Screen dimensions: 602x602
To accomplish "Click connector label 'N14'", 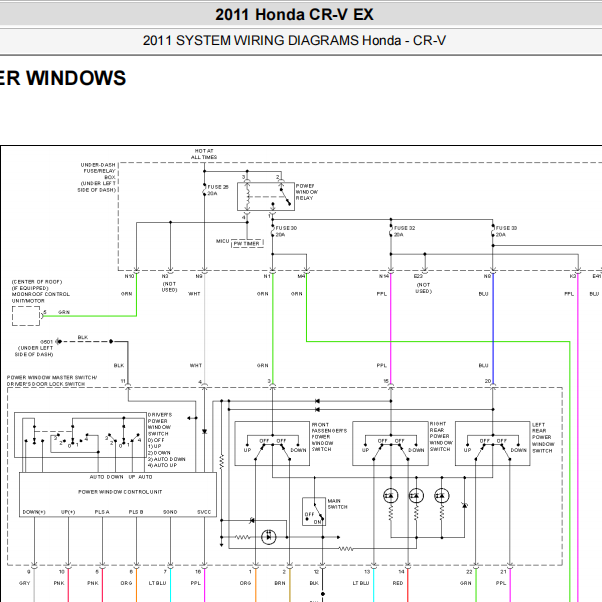I will tap(384, 276).
